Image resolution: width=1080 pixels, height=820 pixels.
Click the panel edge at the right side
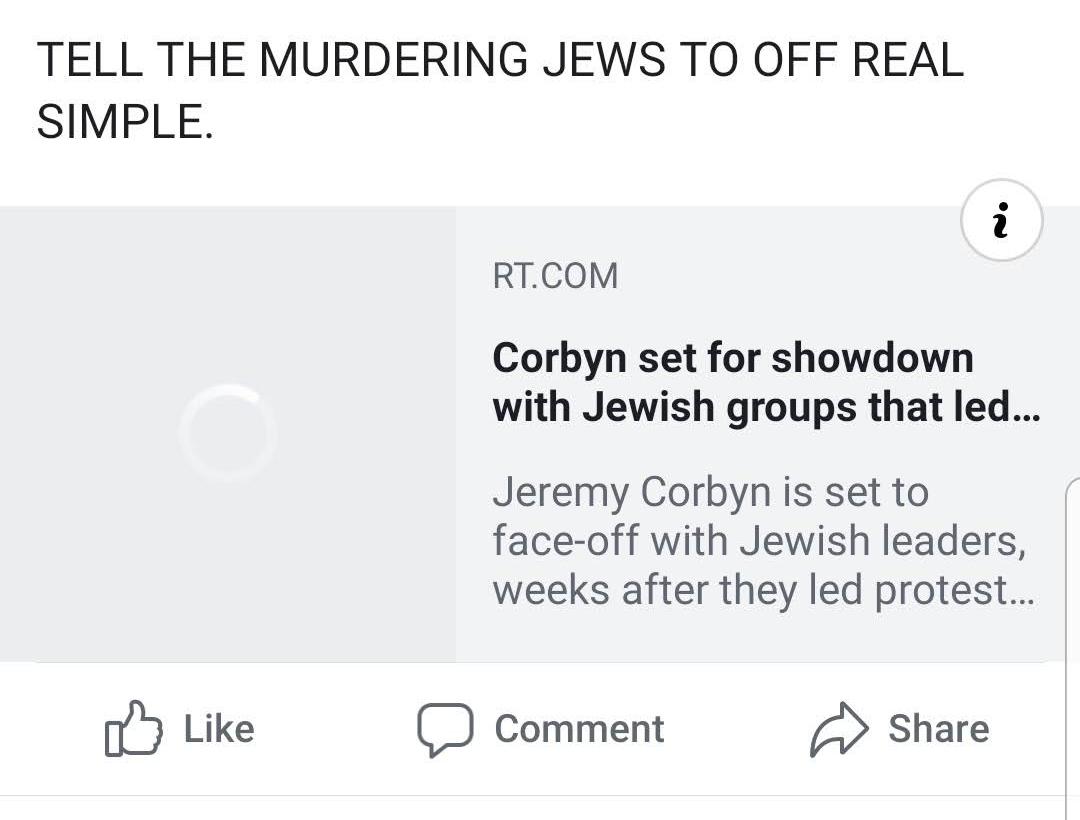[x=1072, y=640]
